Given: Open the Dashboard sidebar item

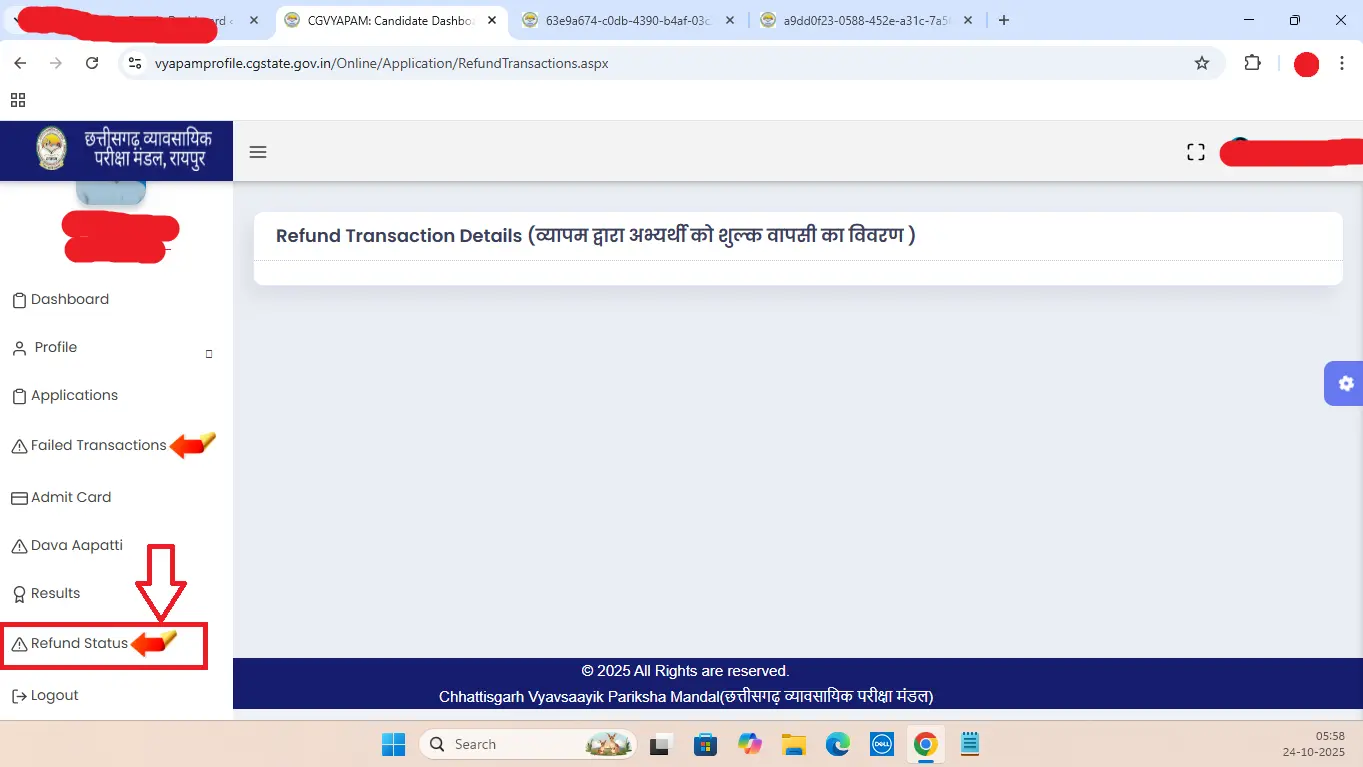Looking at the screenshot, I should 70,299.
